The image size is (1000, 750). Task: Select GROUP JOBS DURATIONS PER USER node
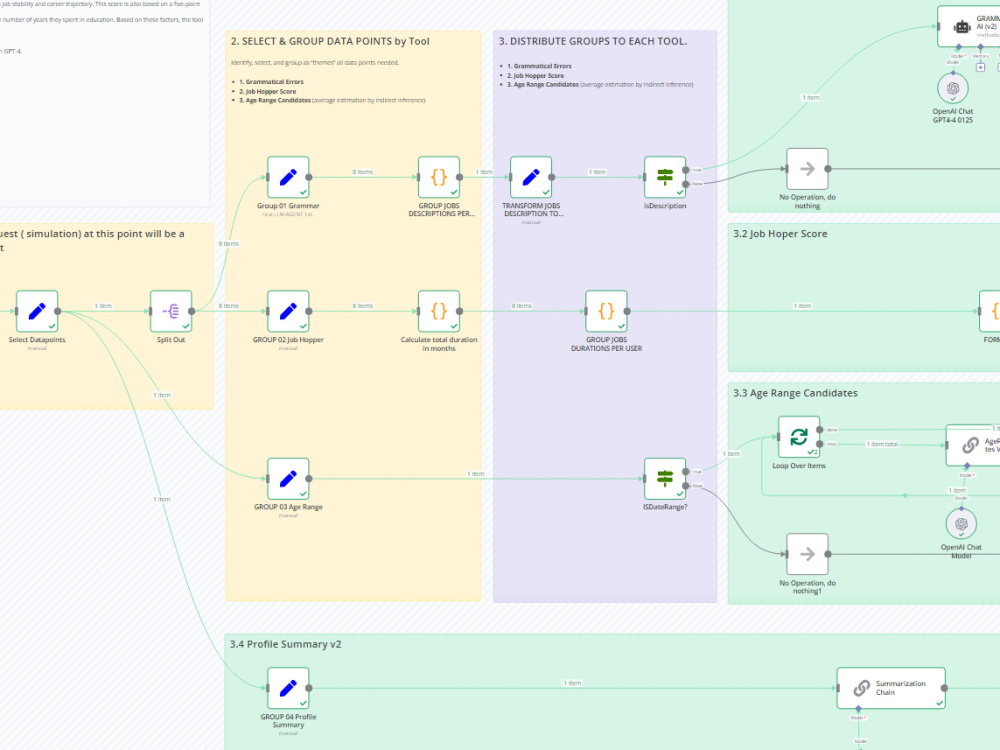(606, 311)
